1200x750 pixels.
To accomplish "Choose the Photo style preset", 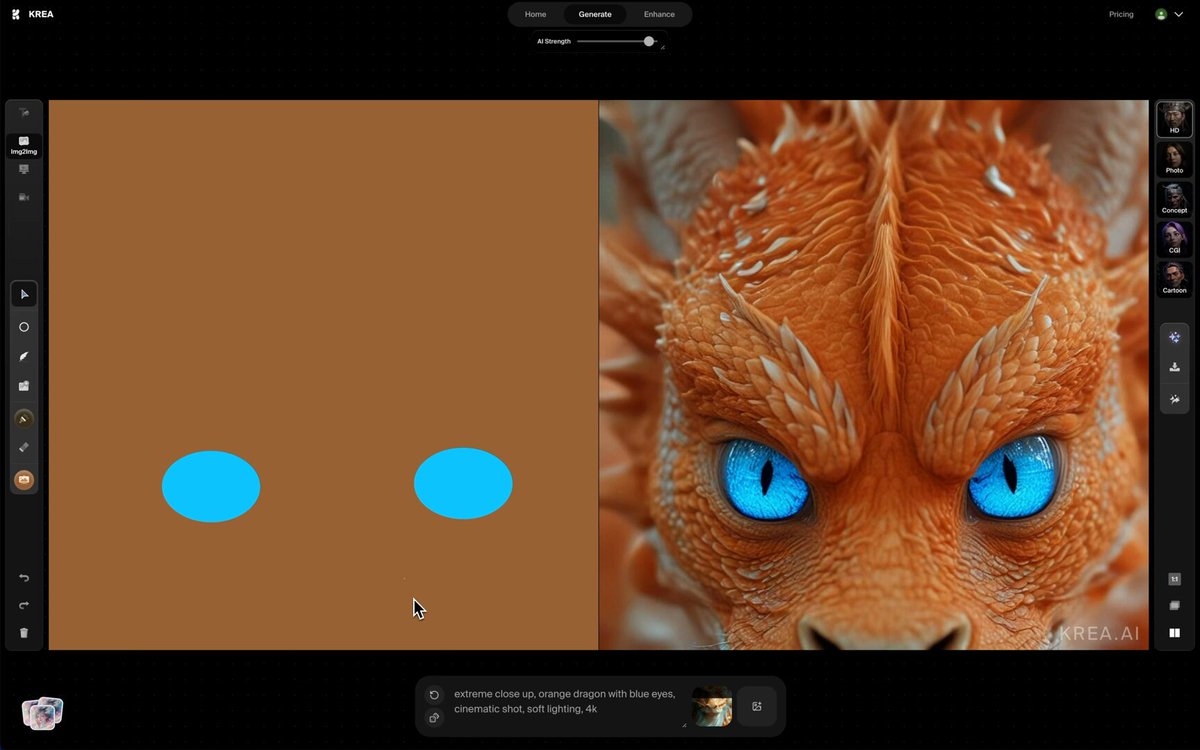I will [x=1174, y=159].
